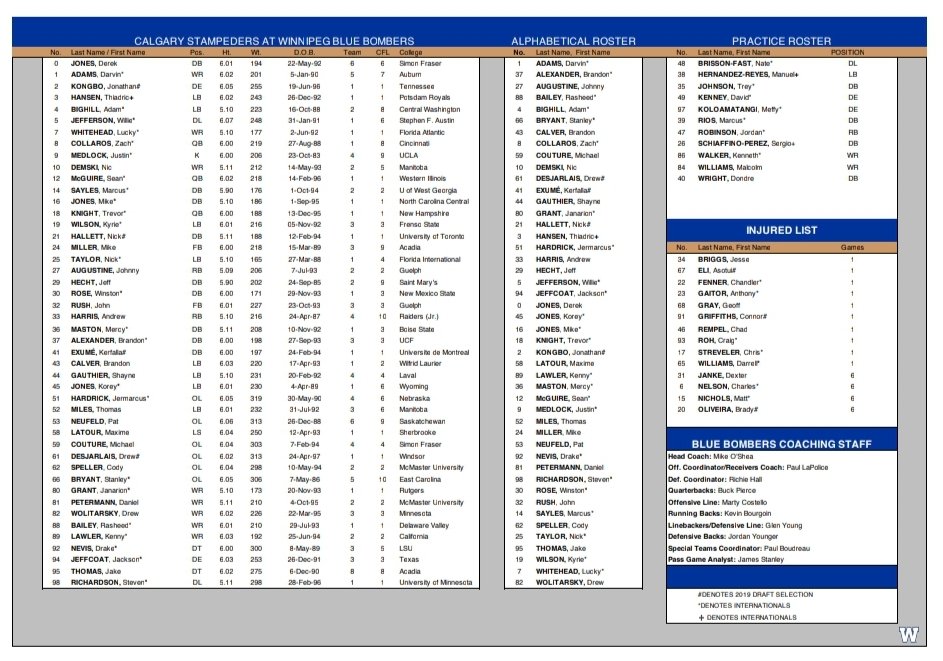The width and height of the screenshot is (943, 661).
Task: Click the 'Last Name / First Name' column header
Action: tap(108, 52)
